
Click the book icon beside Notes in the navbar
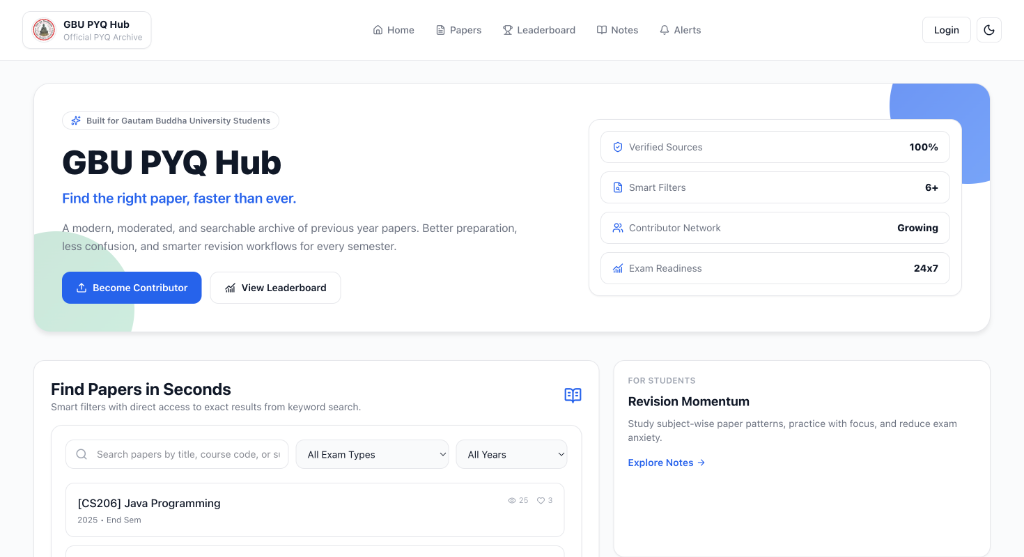[601, 30]
